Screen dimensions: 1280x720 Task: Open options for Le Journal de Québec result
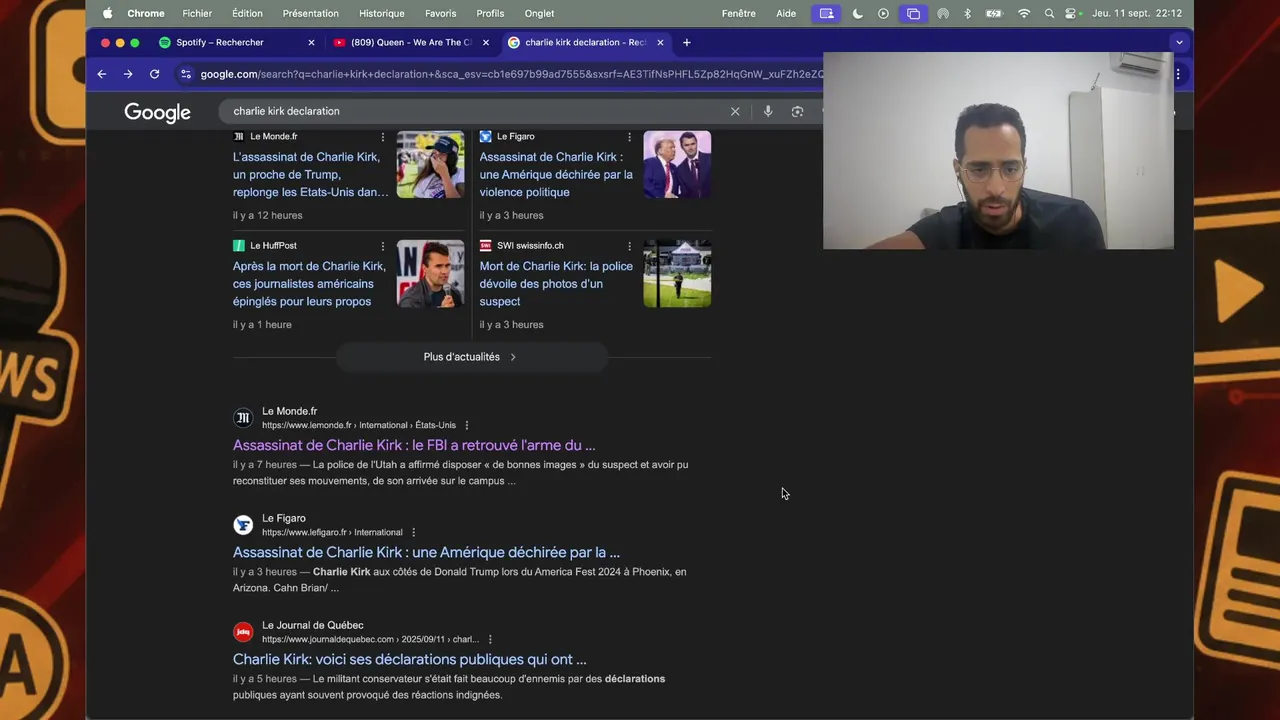click(490, 639)
